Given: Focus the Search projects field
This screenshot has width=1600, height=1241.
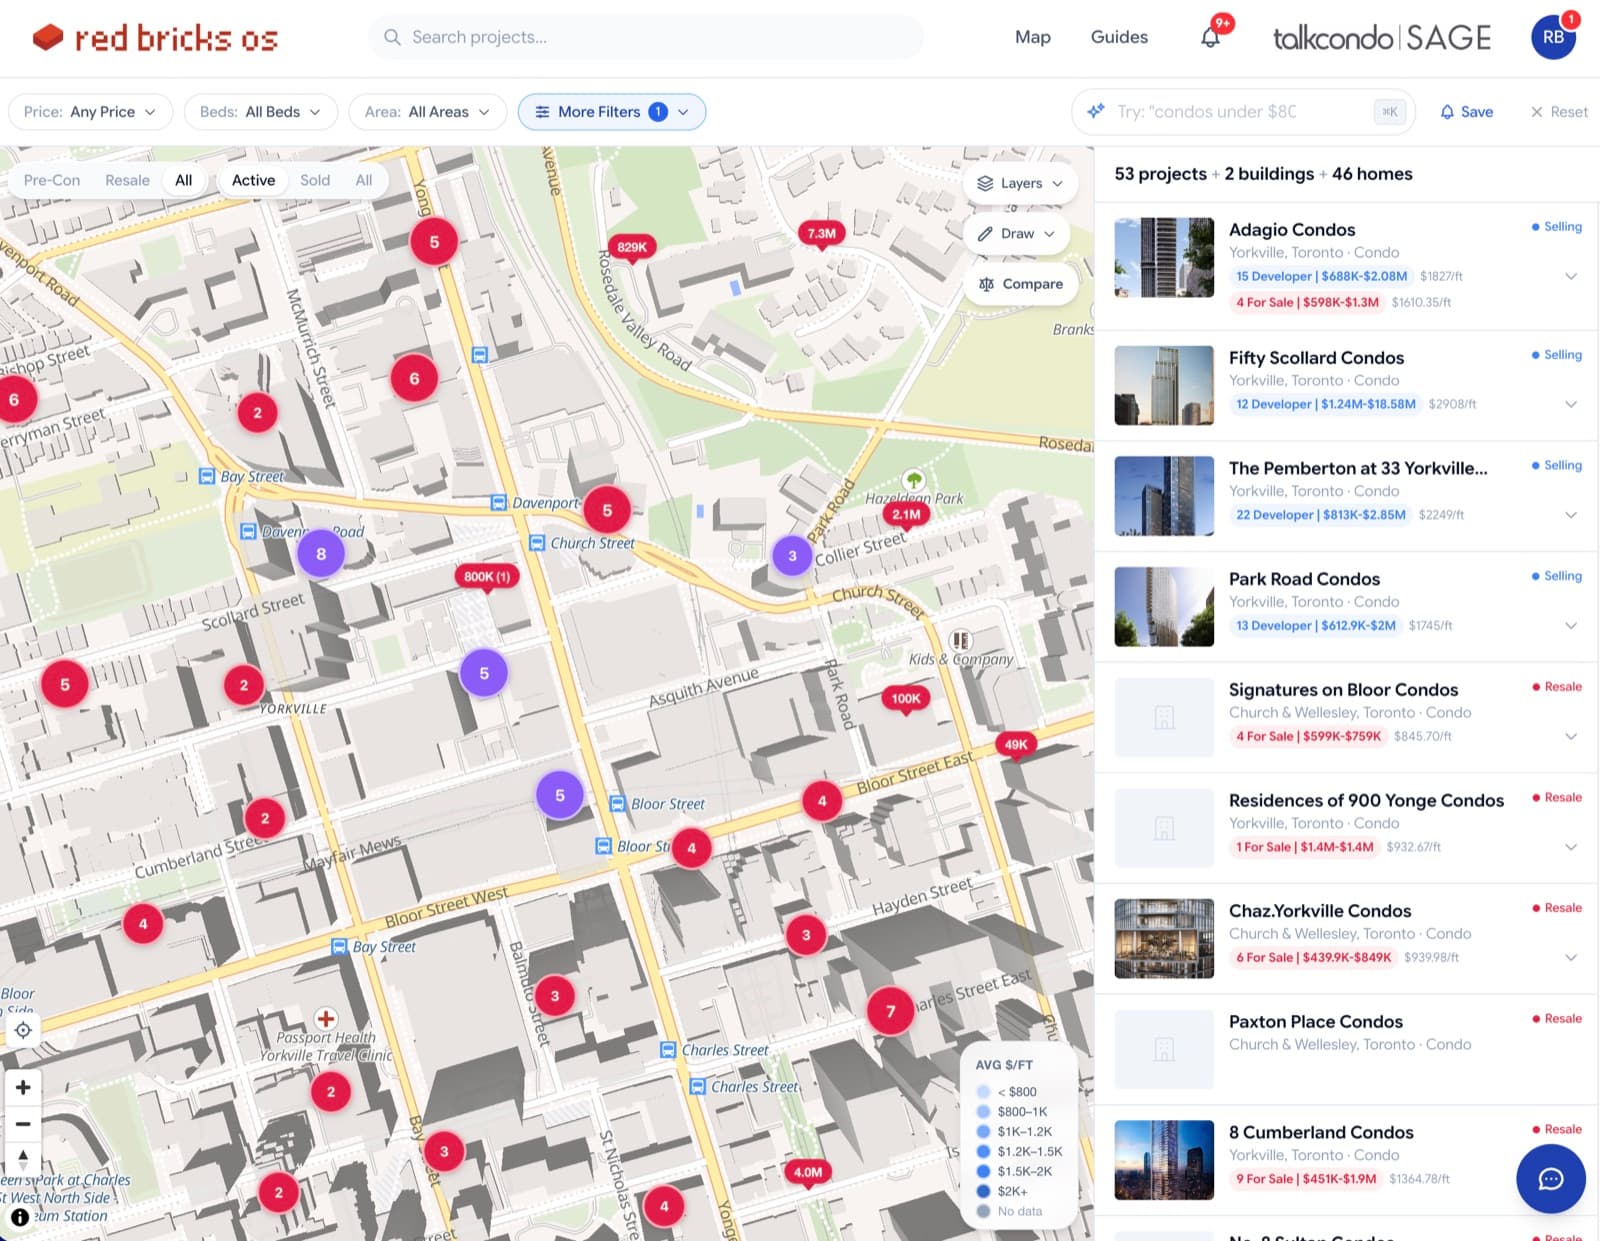Looking at the screenshot, I should 646,37.
